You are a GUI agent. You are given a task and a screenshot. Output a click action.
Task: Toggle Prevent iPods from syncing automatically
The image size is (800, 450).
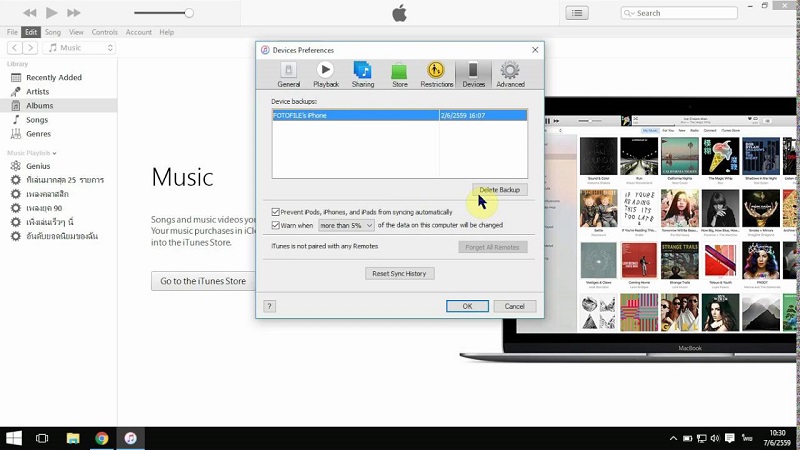coord(276,212)
